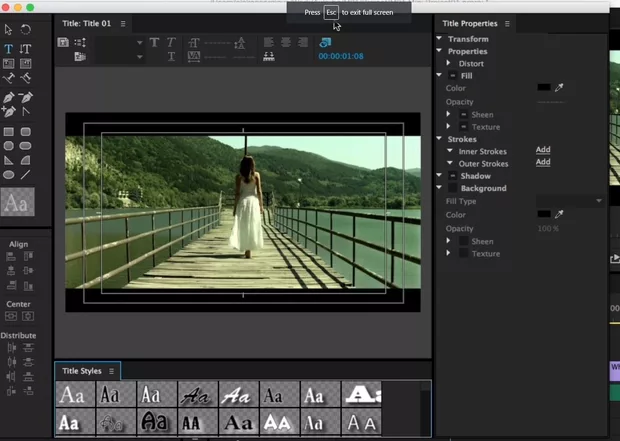620x441 pixels.
Task: Toggle the Shadow checkbox
Action: 452,176
